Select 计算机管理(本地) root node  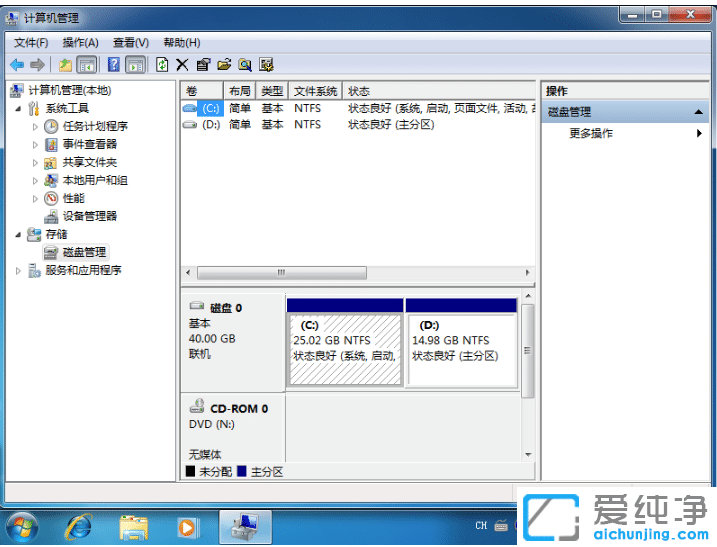[x=70, y=90]
